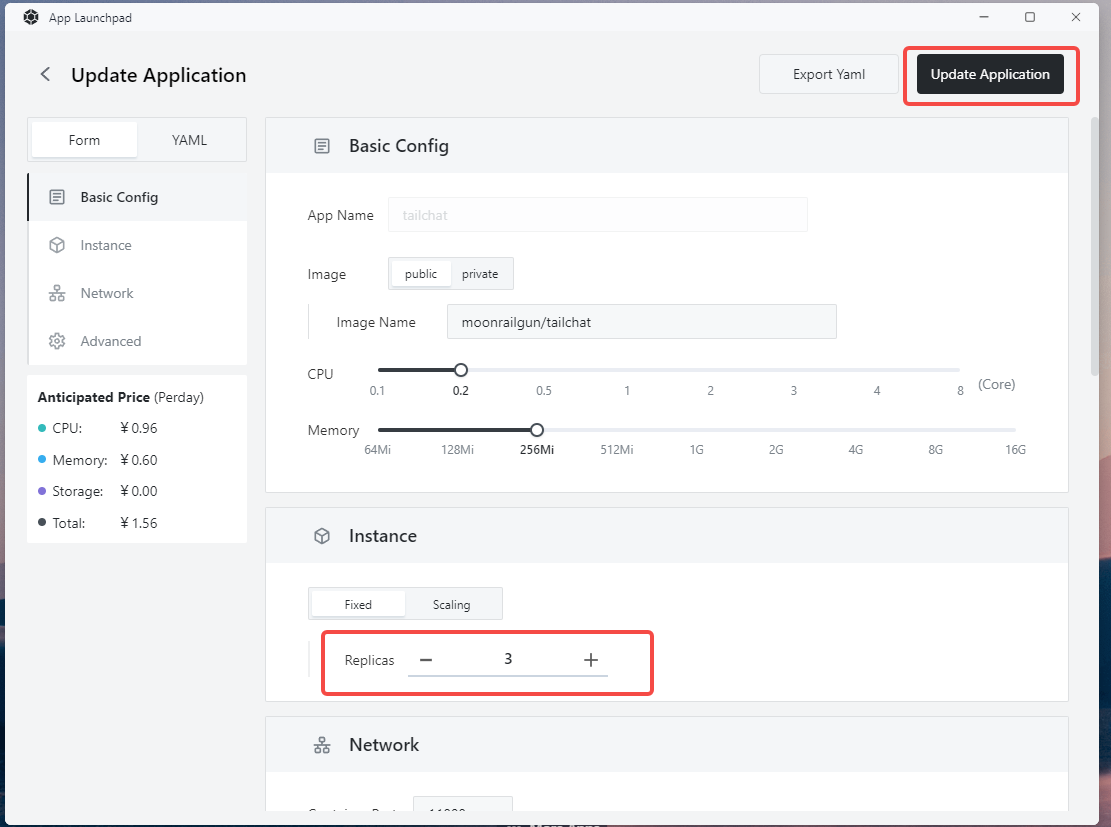Viewport: 1111px width, 827px height.
Task: Set CPU slider to 1 core mark
Action: point(627,370)
